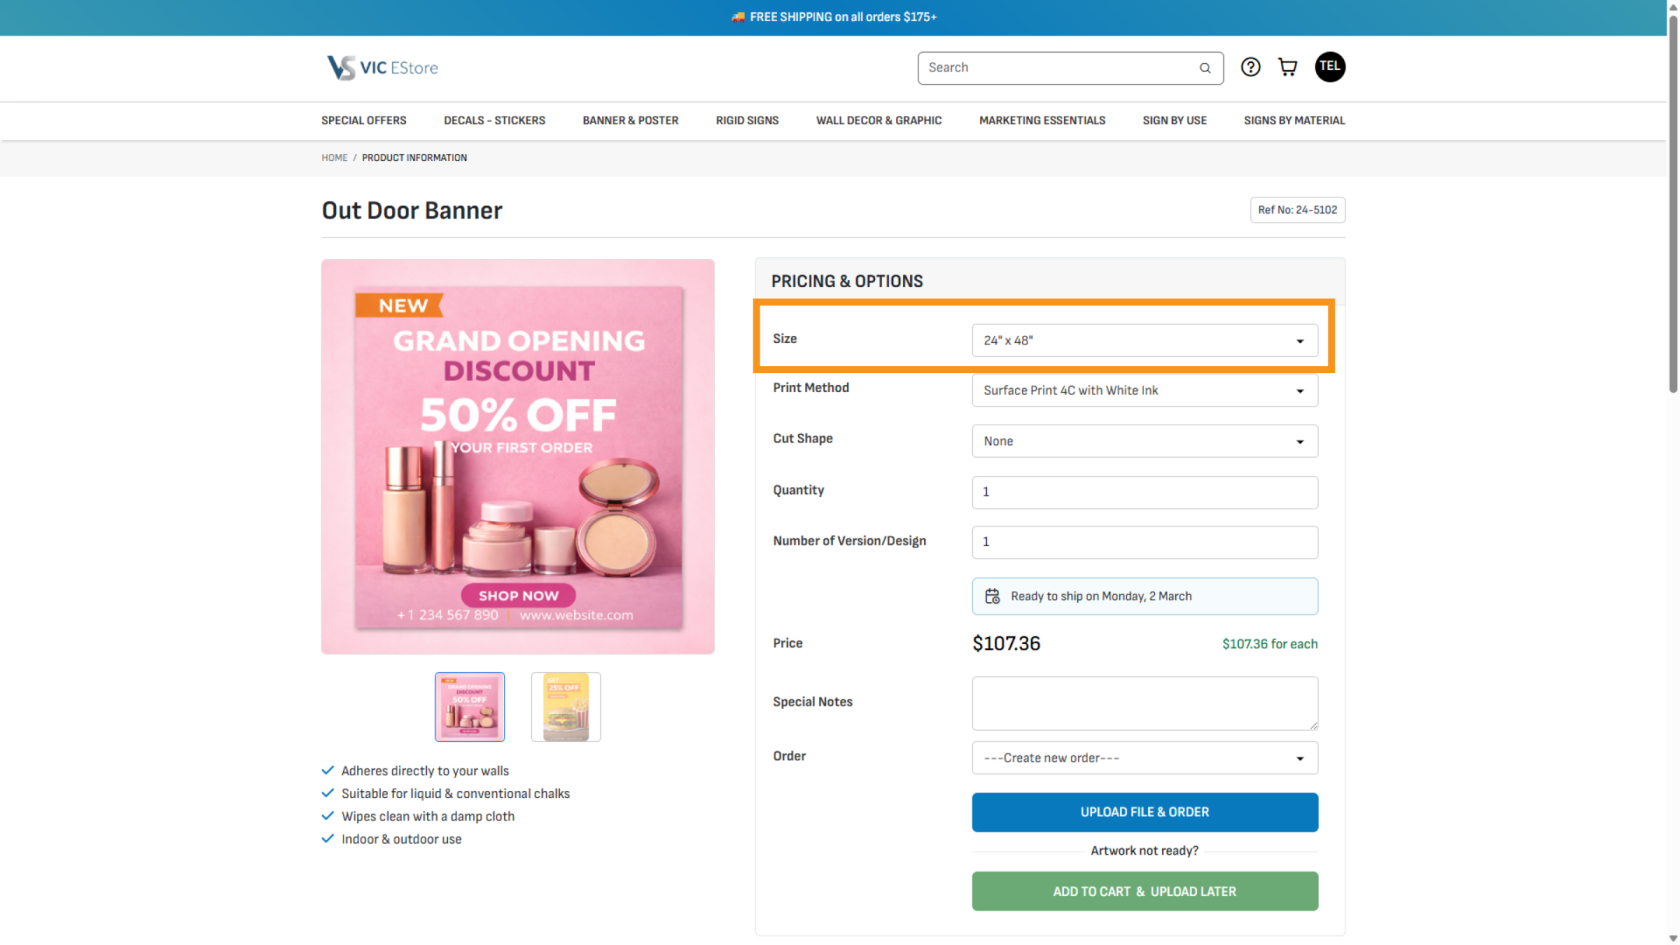Select the yellow burger banner thumbnail
This screenshot has width=1680, height=945.
(x=565, y=707)
